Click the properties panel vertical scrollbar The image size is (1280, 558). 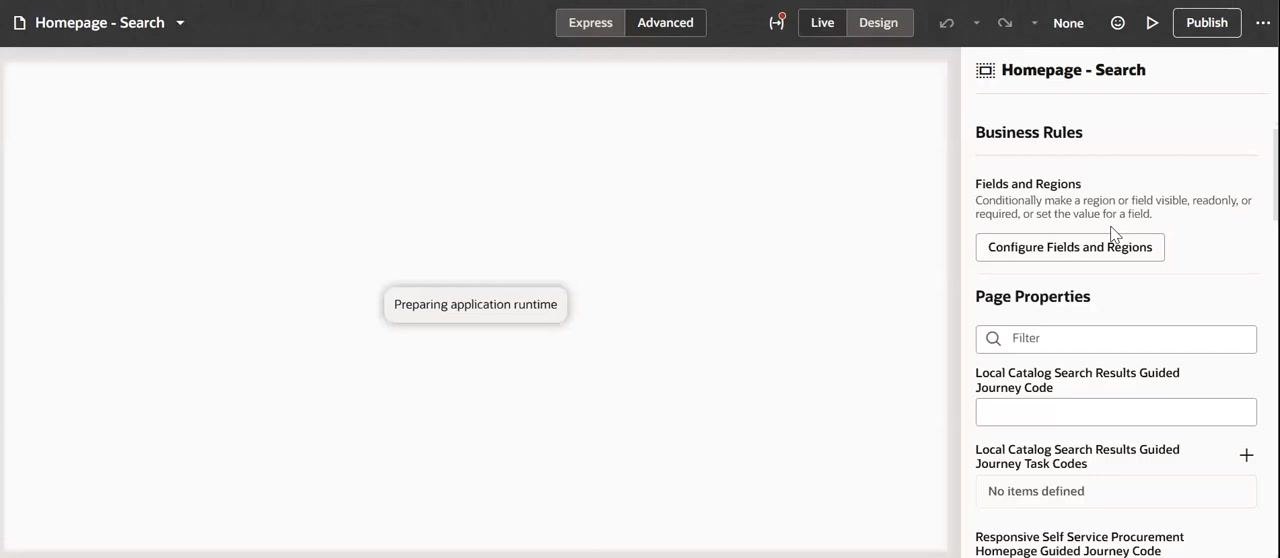(1275, 175)
